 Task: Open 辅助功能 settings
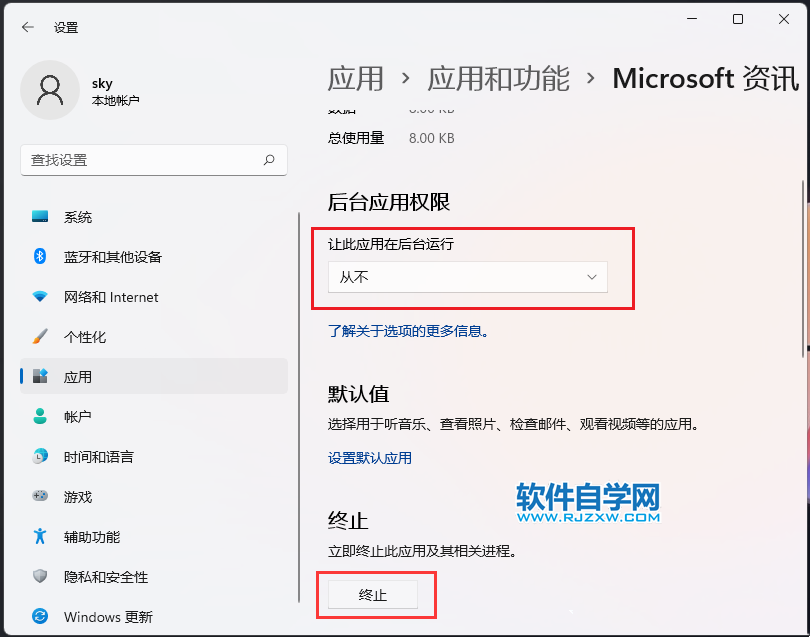[x=91, y=537]
